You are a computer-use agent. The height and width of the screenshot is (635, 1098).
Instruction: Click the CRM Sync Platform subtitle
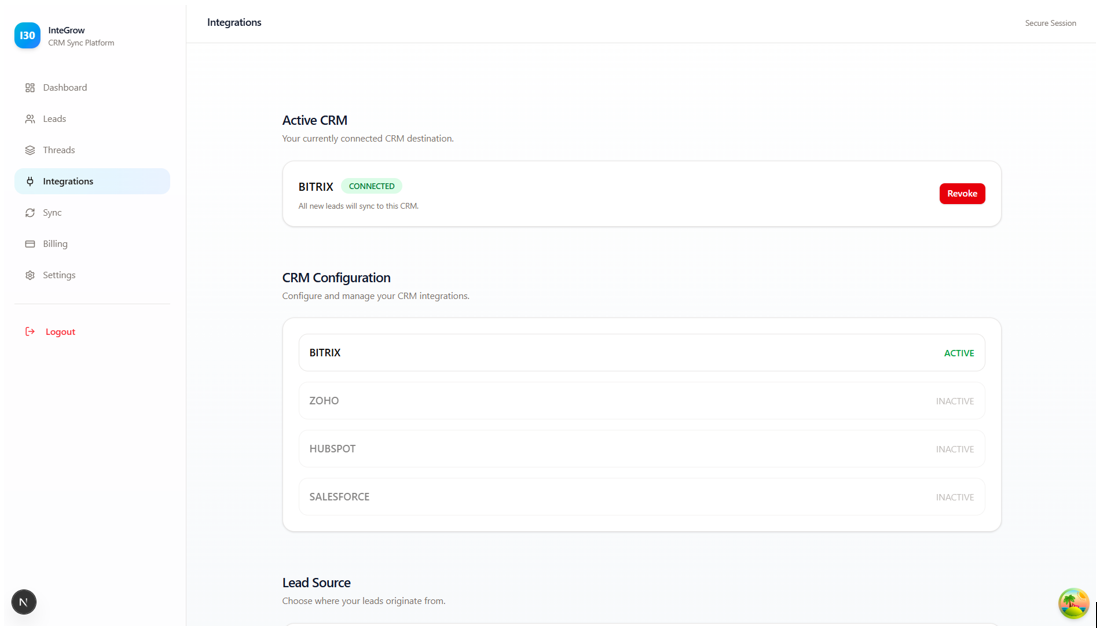81,43
